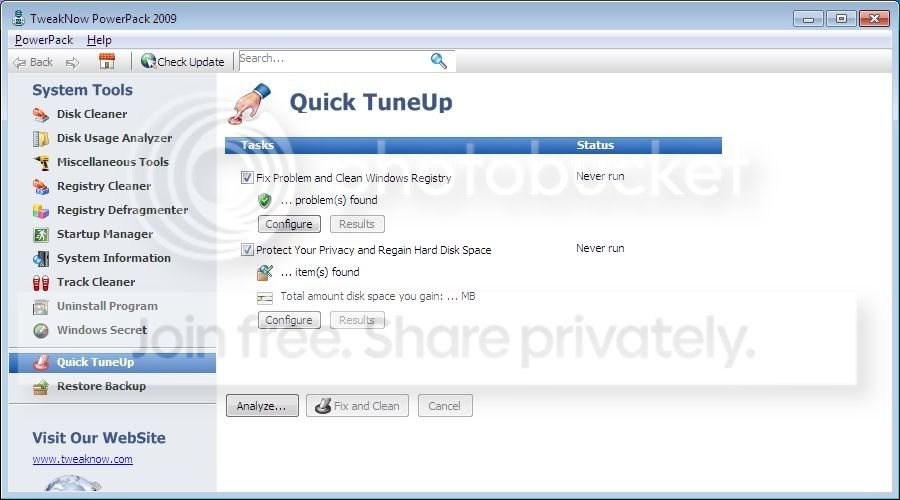Select the Miscellaneous Tools drill icon
The height and width of the screenshot is (500, 900).
(x=41, y=162)
